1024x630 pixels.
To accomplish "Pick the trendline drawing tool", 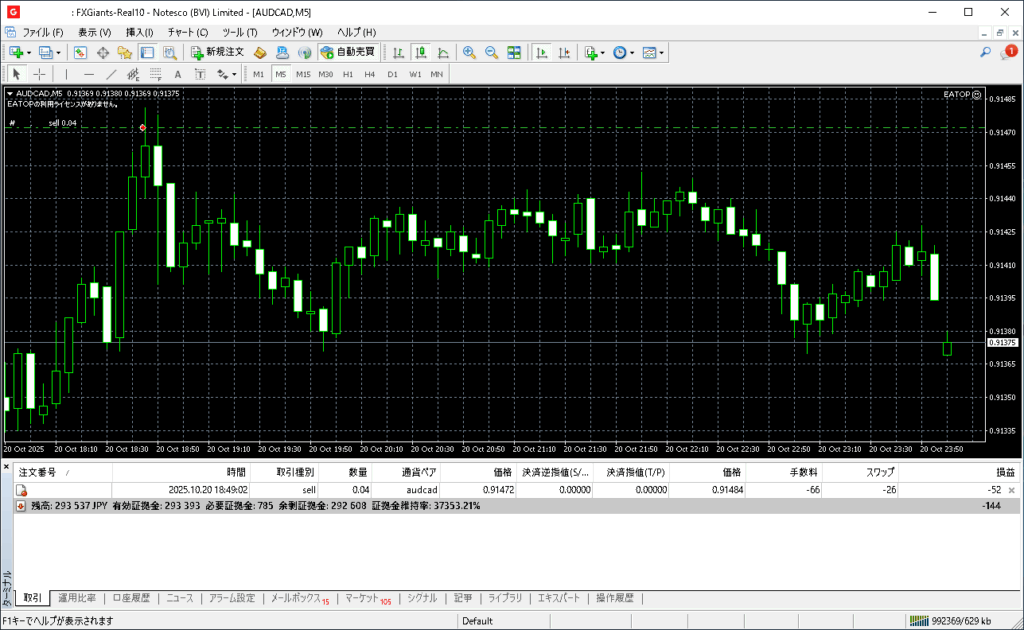I will point(111,74).
